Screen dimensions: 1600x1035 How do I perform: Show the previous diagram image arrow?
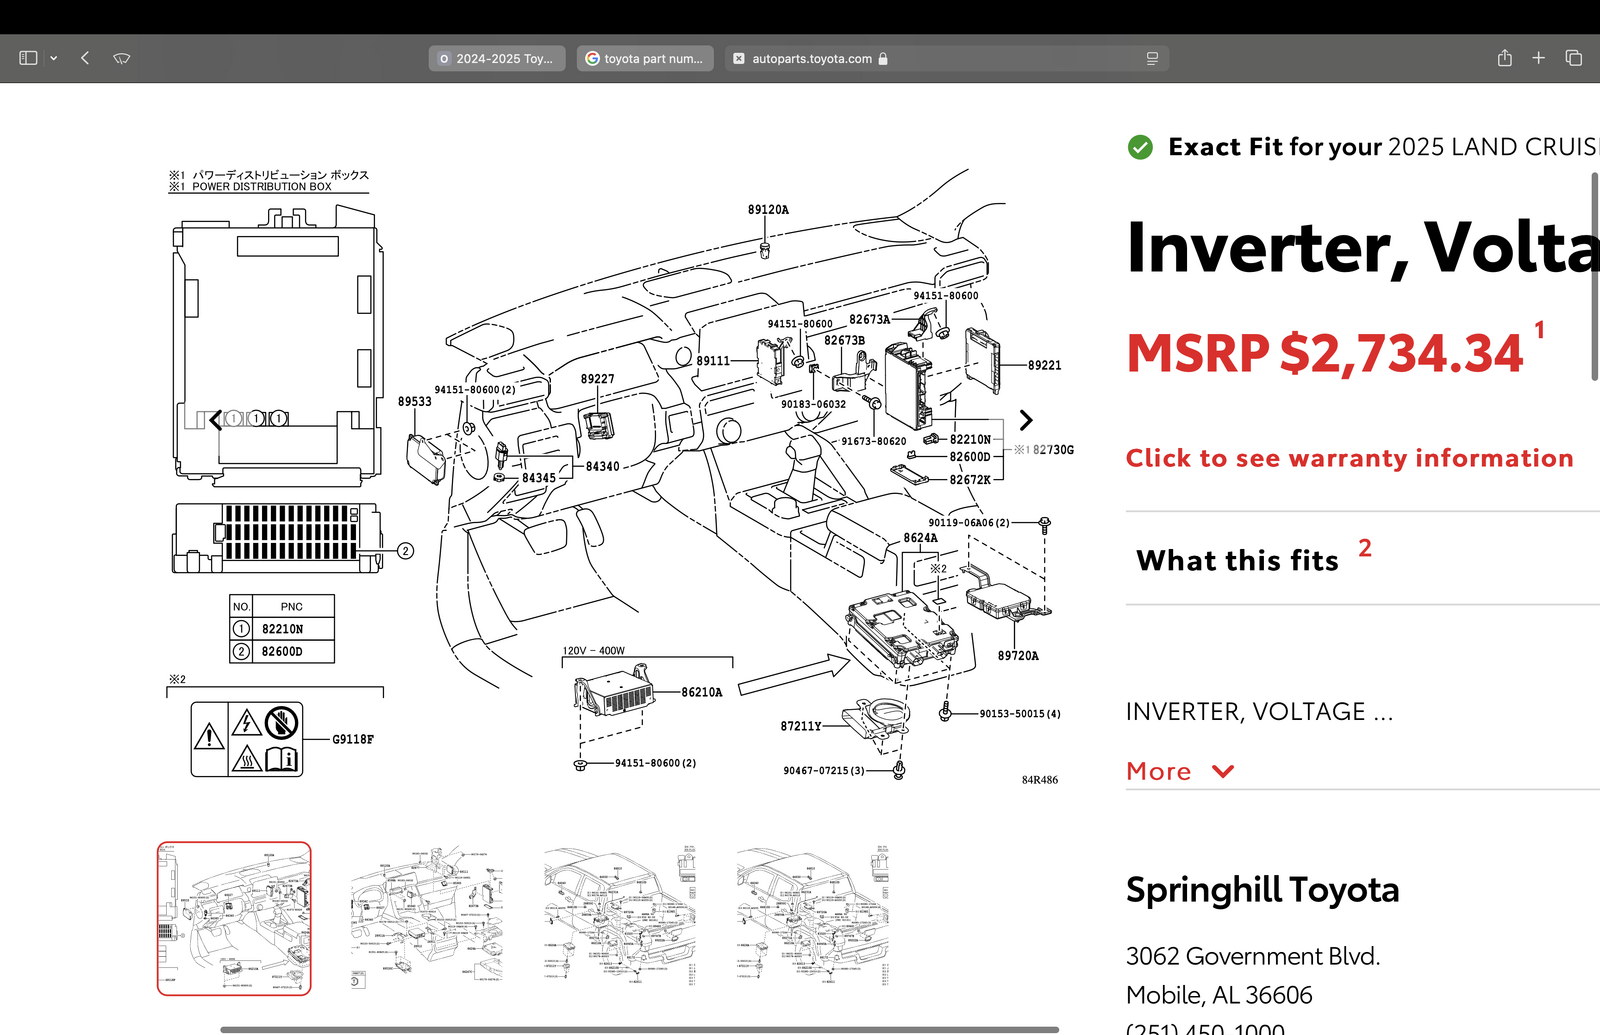pyautogui.click(x=216, y=420)
